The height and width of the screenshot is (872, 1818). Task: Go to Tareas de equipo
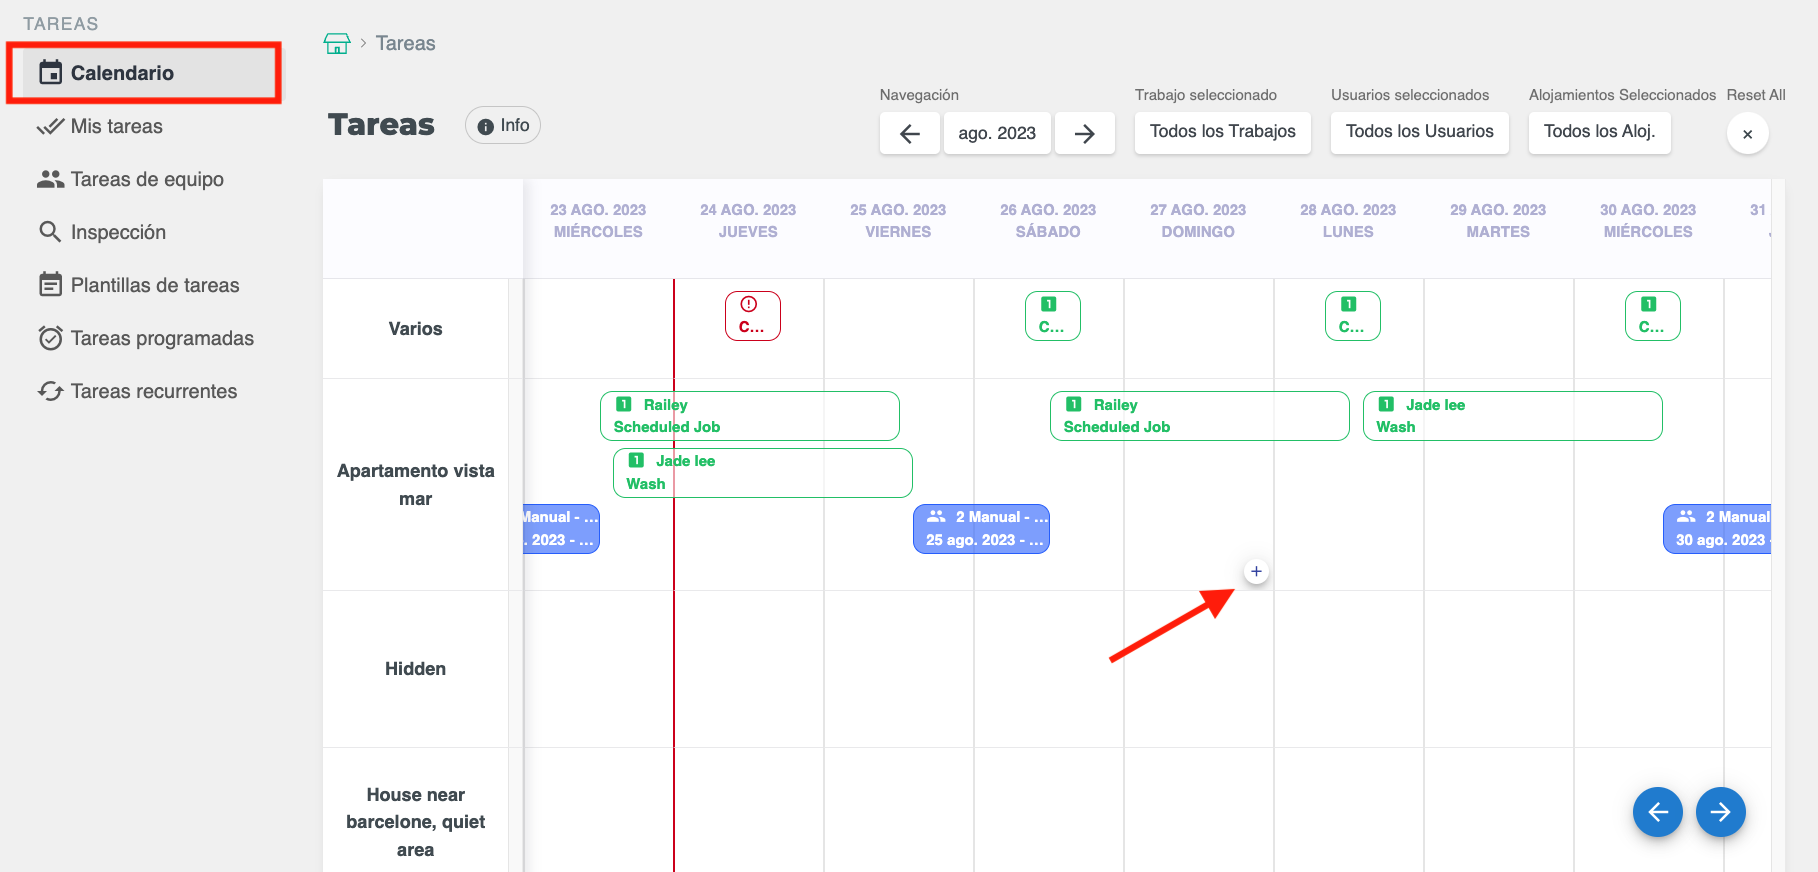(x=146, y=179)
